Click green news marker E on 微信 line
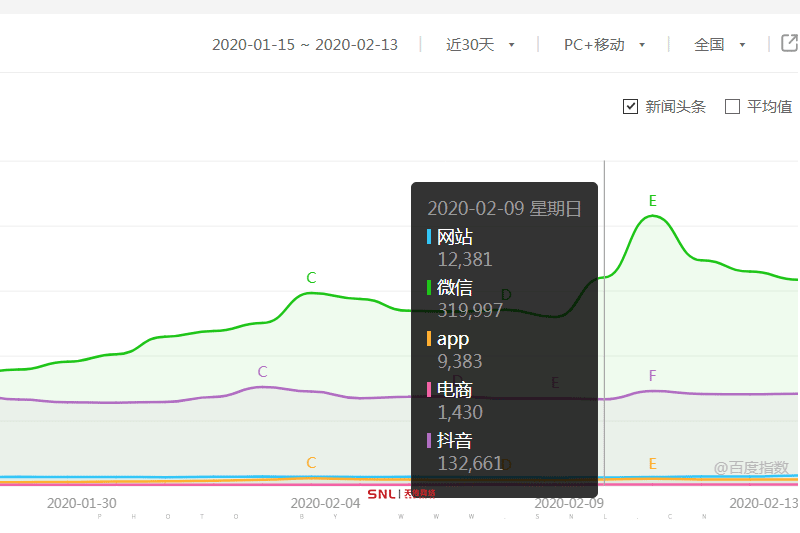The image size is (800, 533). pyautogui.click(x=653, y=201)
